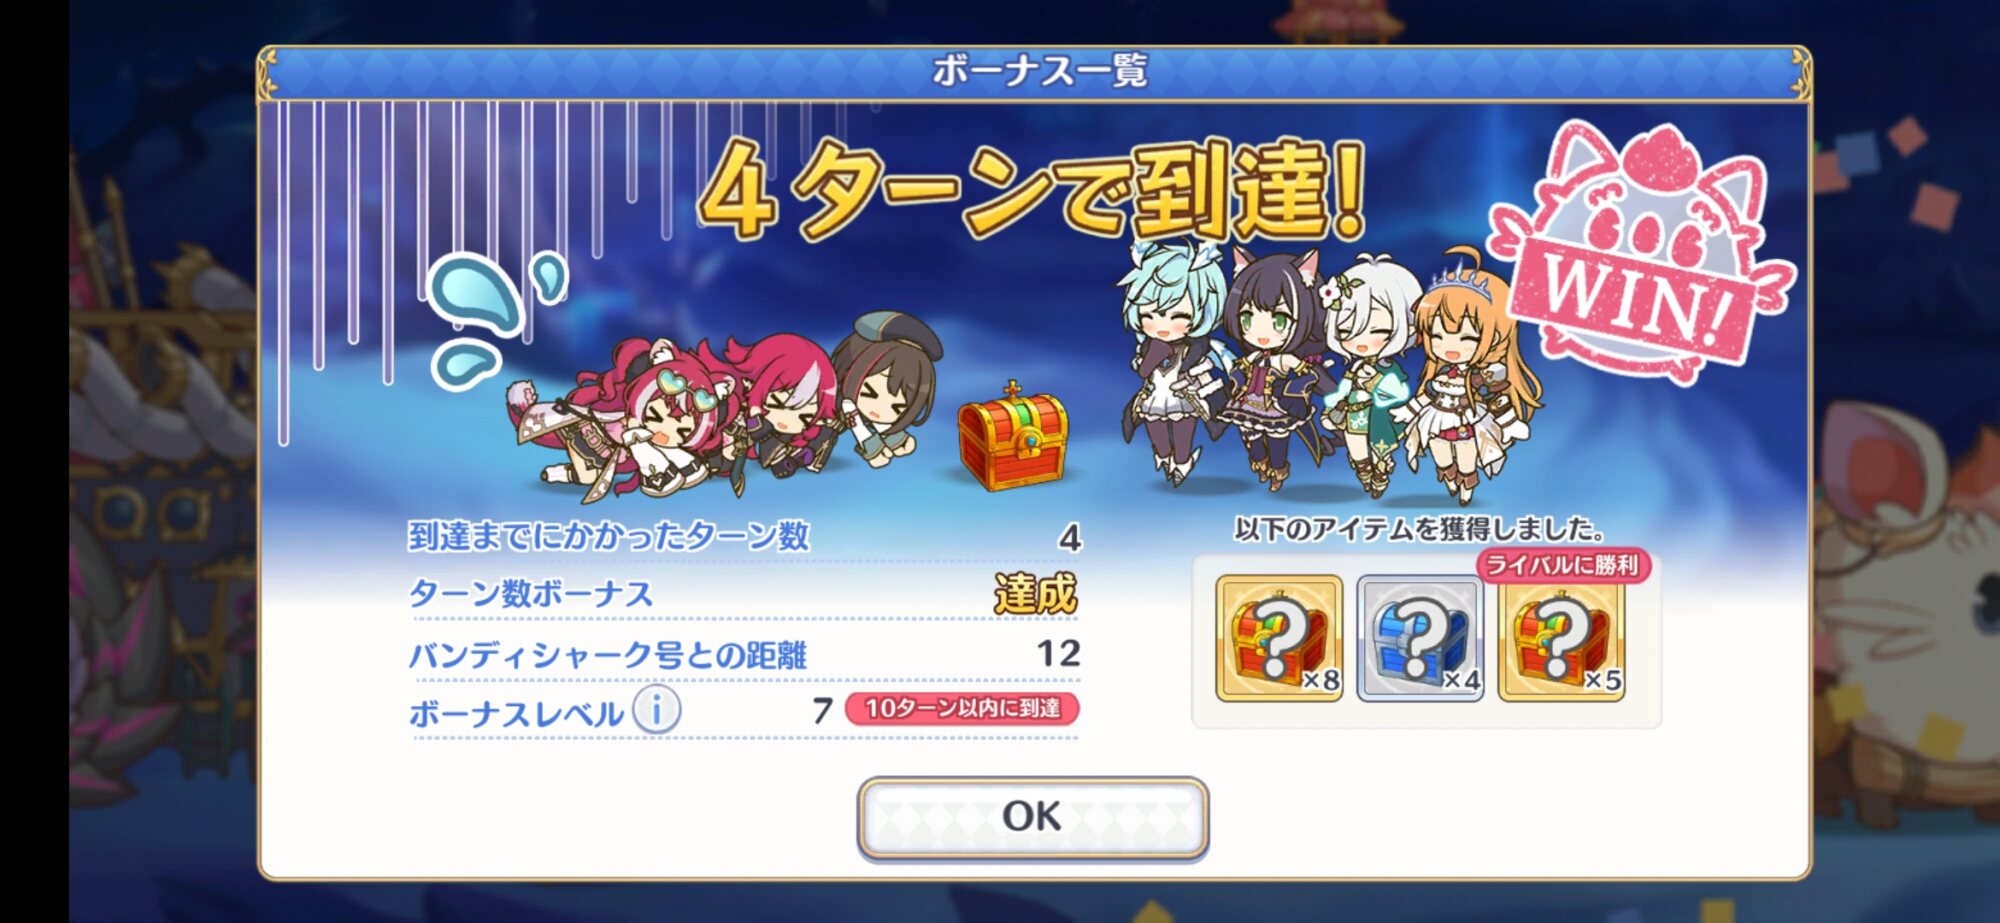
Task: Select the gold treasure chest ×8 reward
Action: tap(1279, 638)
